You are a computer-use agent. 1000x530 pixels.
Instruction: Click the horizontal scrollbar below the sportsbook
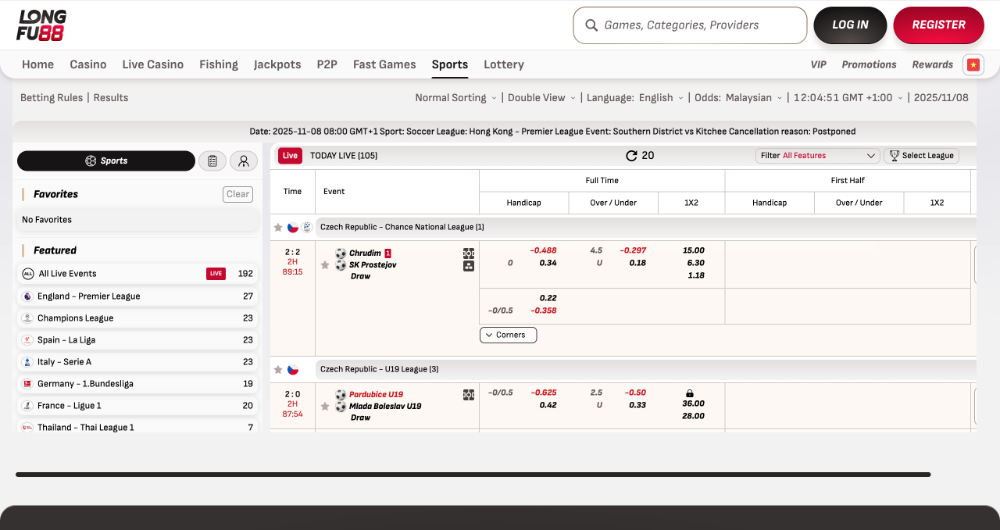pos(473,475)
